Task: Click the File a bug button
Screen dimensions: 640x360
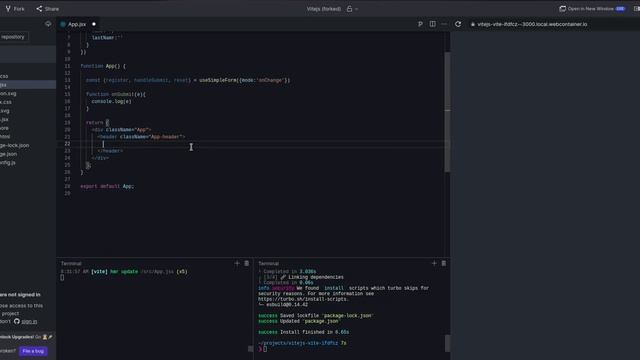Action: coord(33,351)
